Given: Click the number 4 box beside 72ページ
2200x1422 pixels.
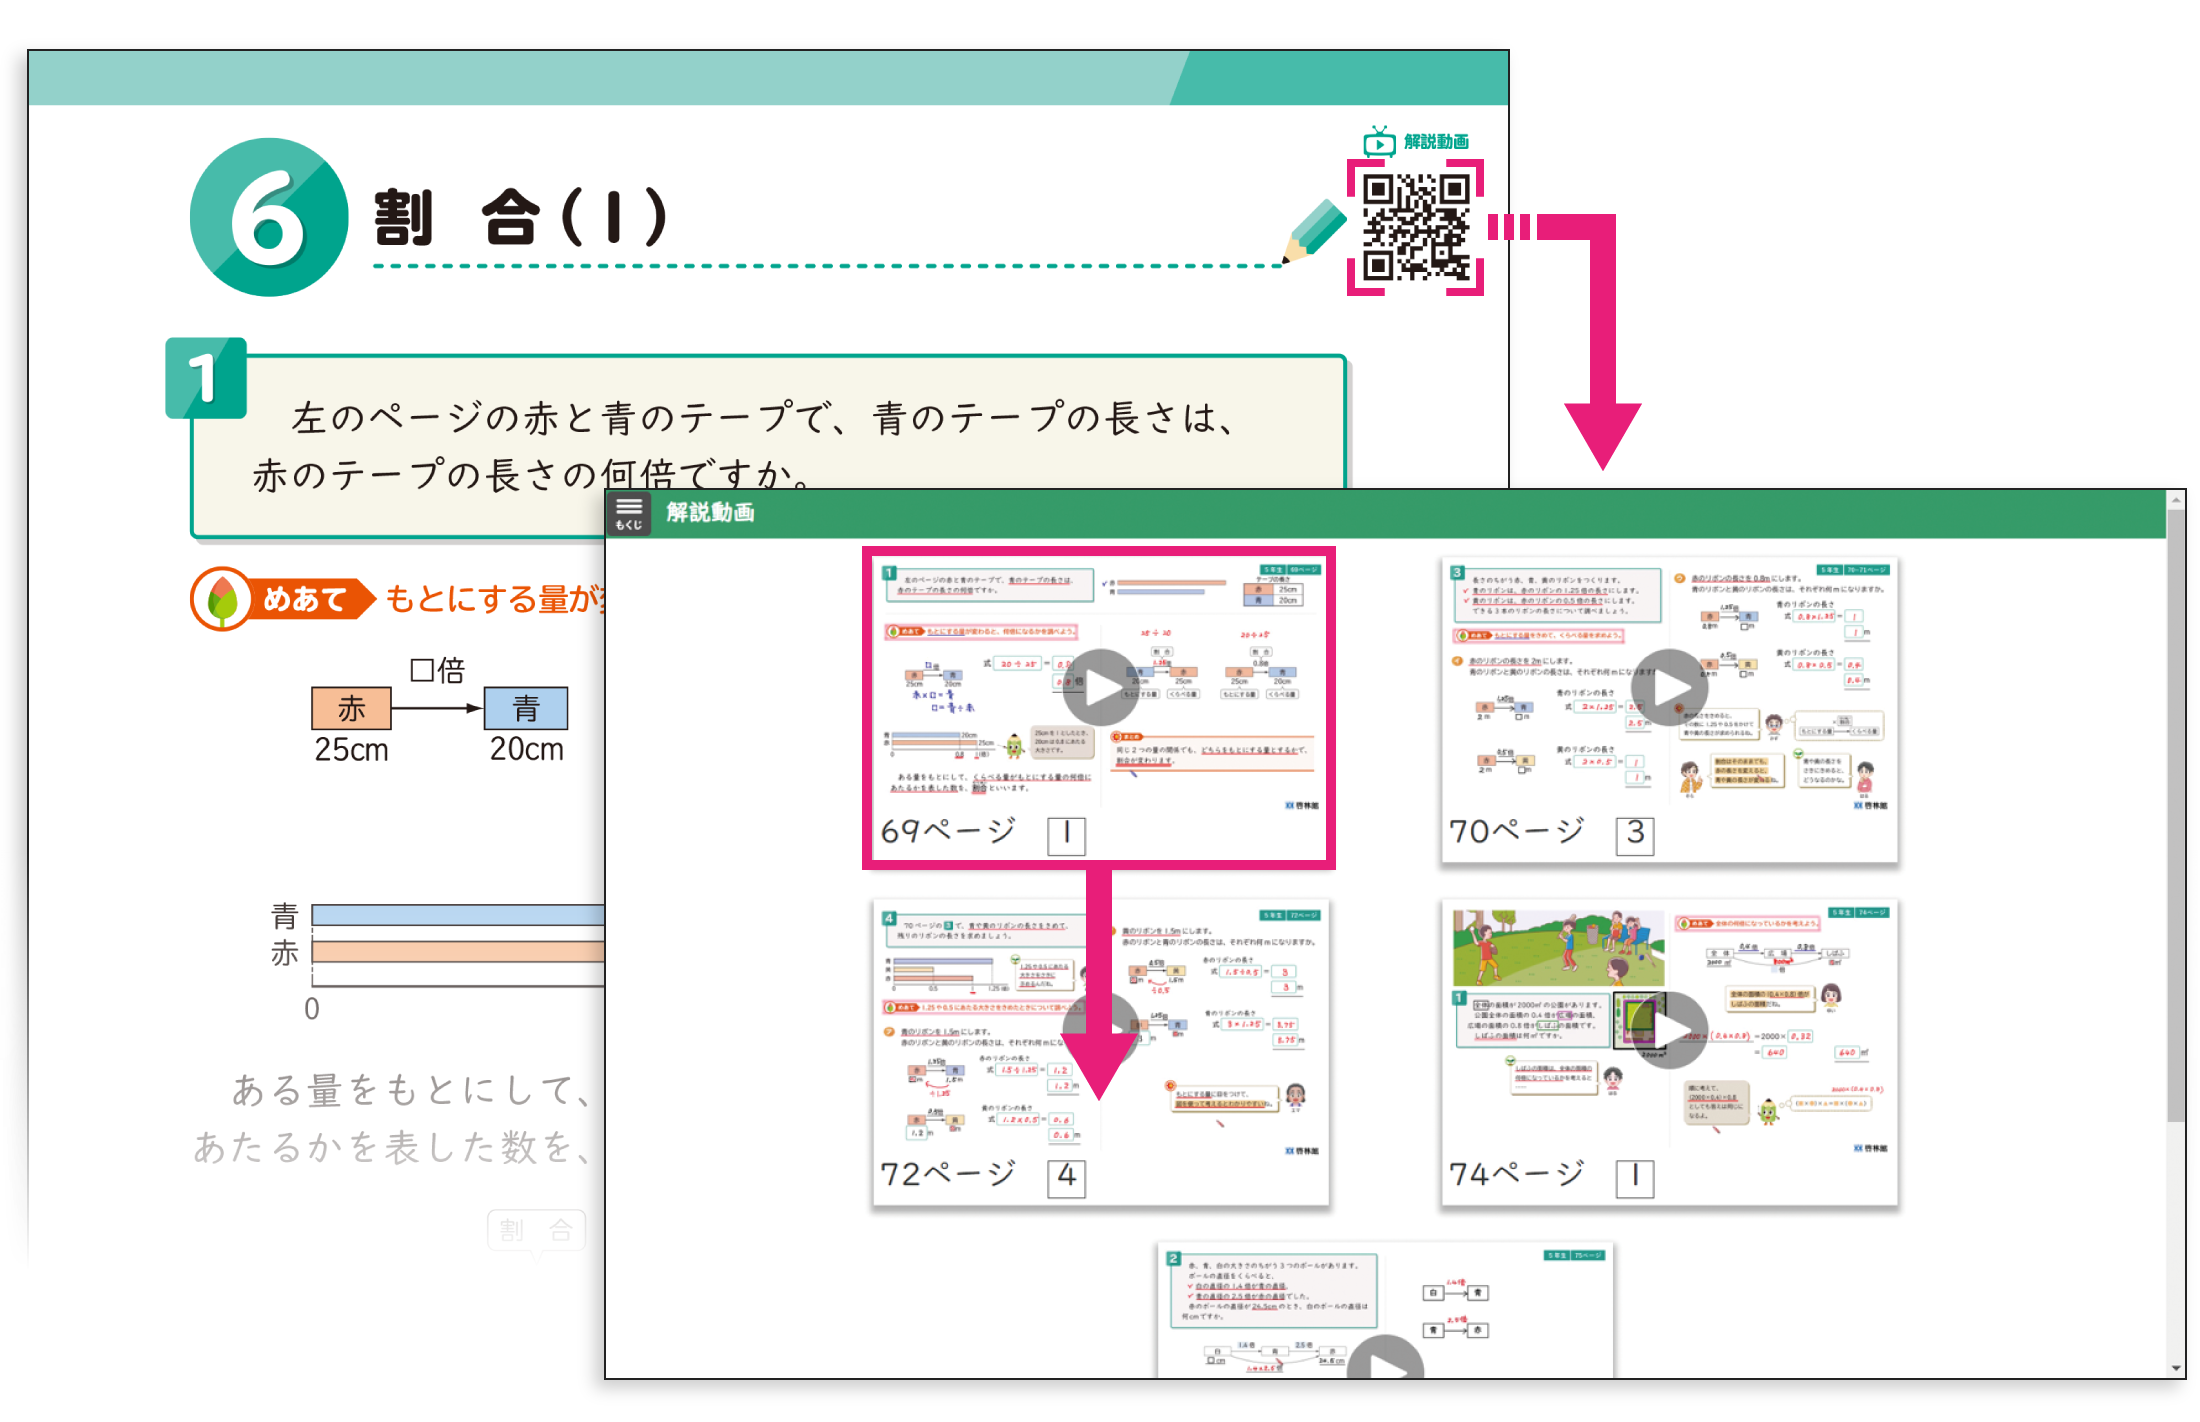Looking at the screenshot, I should tap(1066, 1177).
